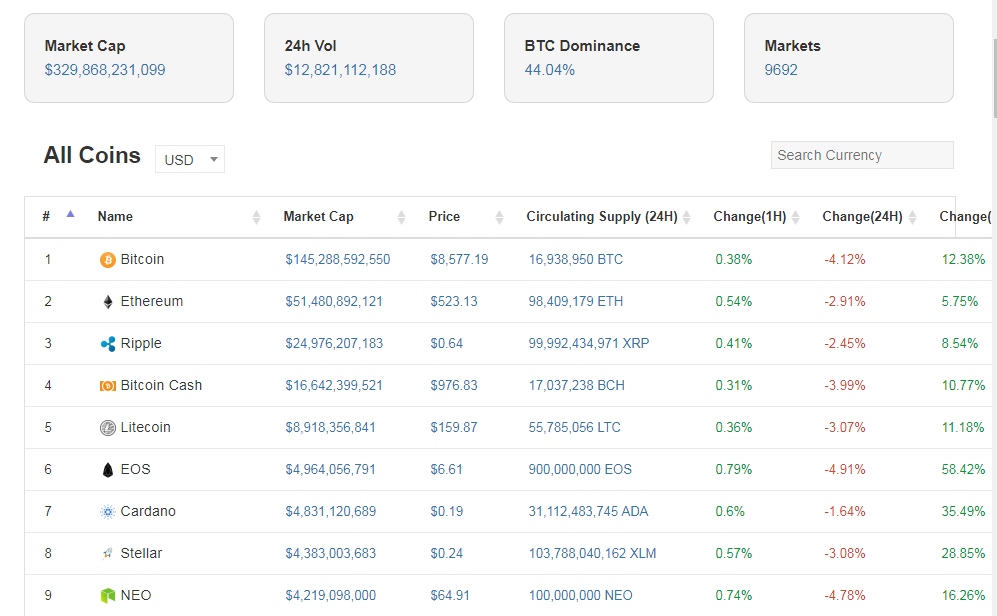Click the Ethereum diamond icon
The image size is (997, 616).
click(x=108, y=302)
